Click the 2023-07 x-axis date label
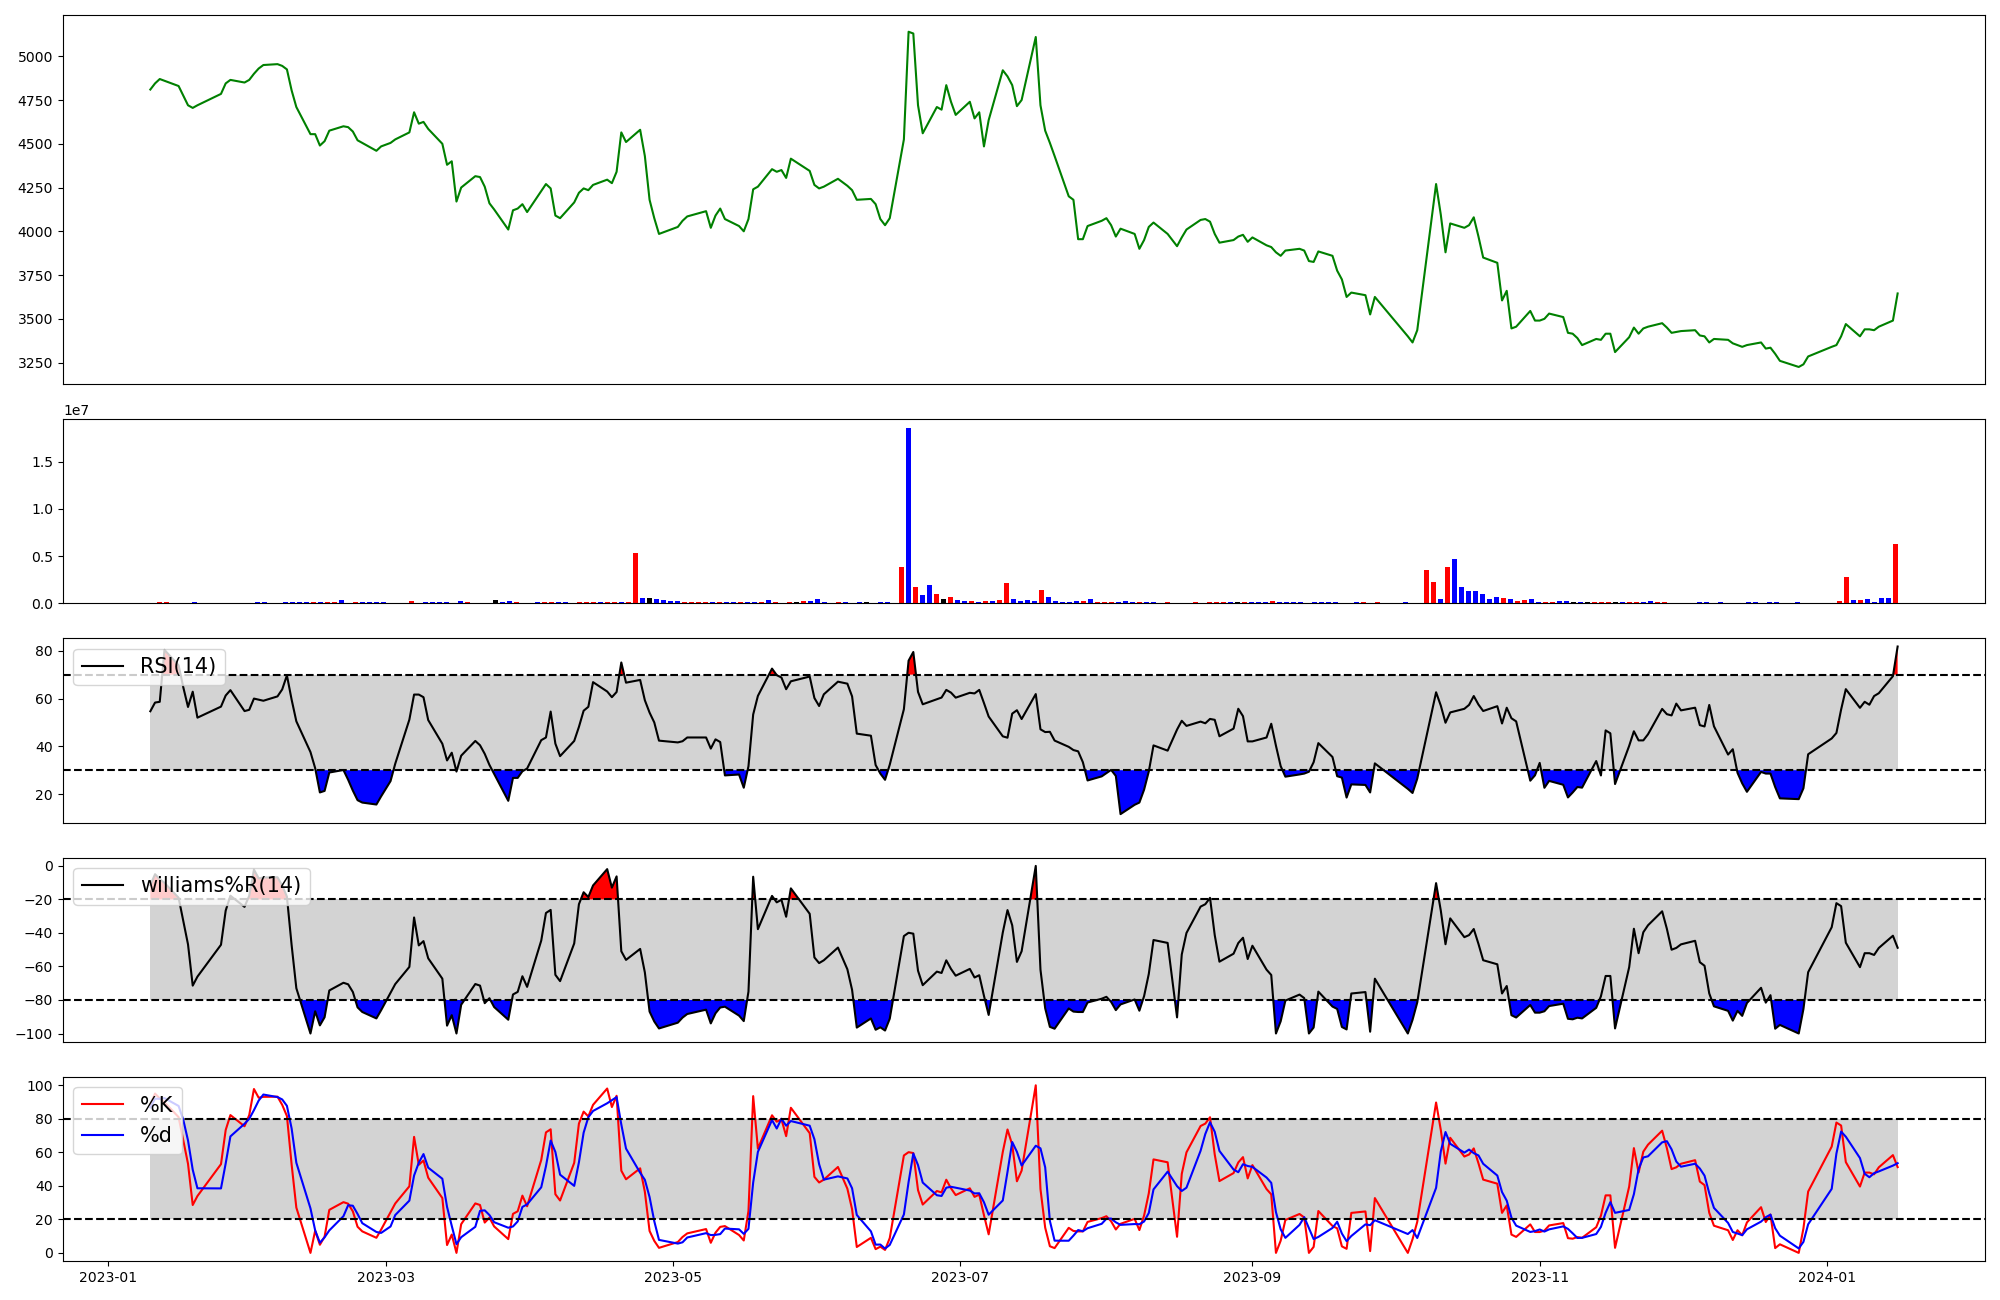This screenshot has height=1300, width=2000. pos(960,1277)
